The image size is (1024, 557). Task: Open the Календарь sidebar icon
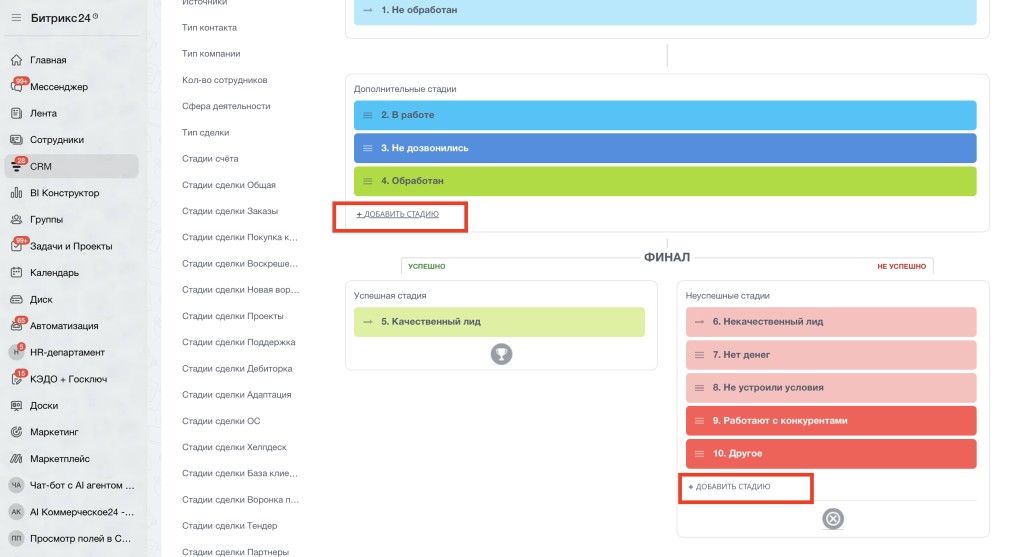coord(16,272)
